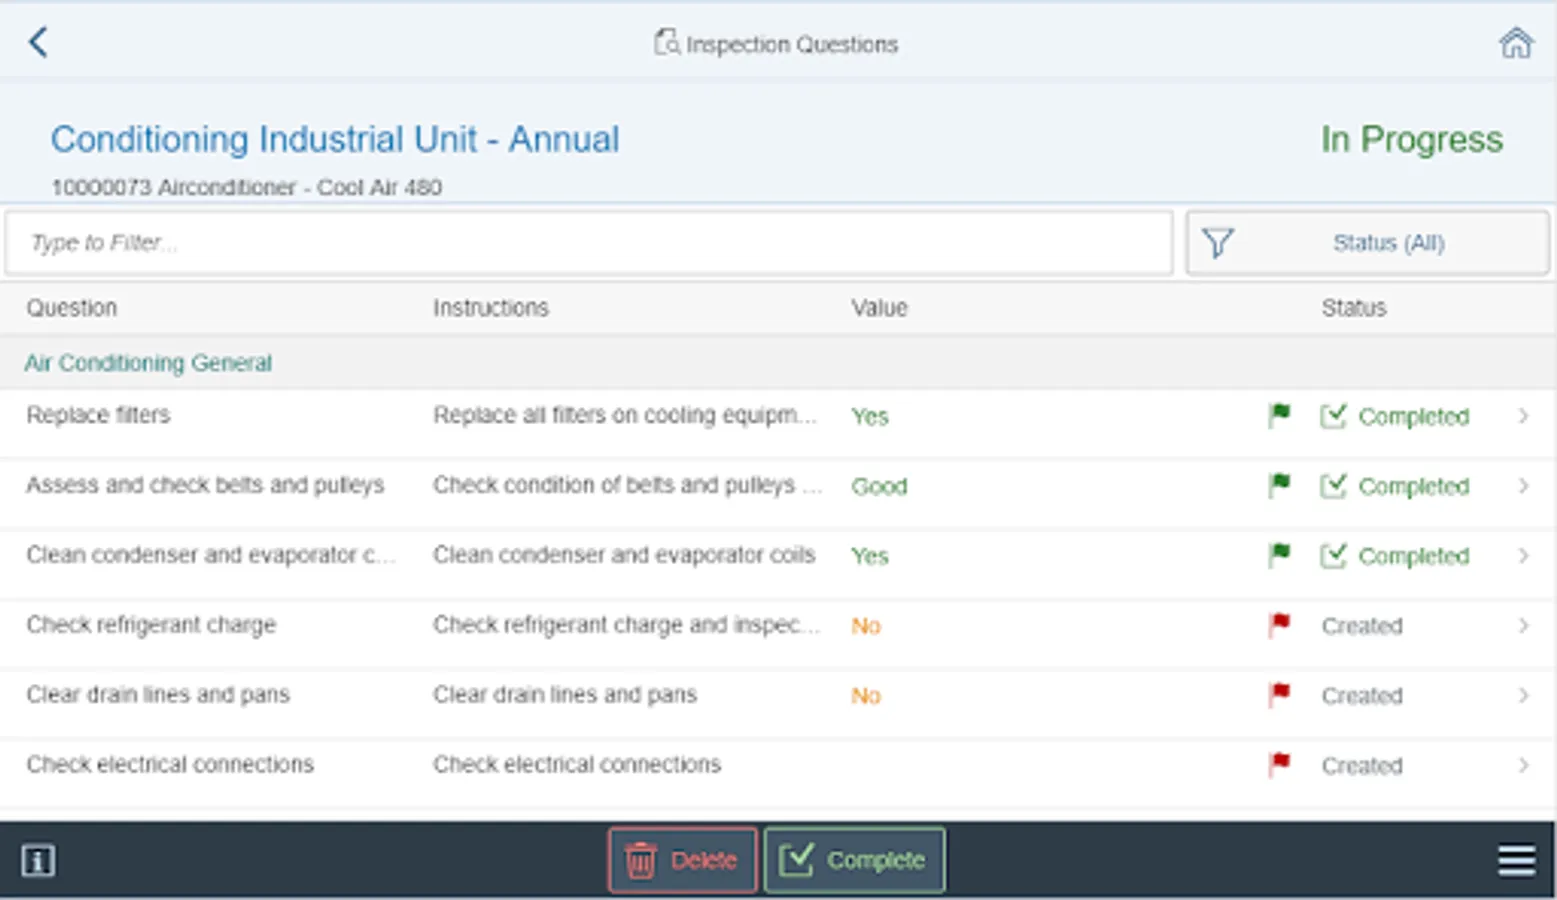Click the Status column header
The image size is (1557, 900).
tap(1353, 308)
